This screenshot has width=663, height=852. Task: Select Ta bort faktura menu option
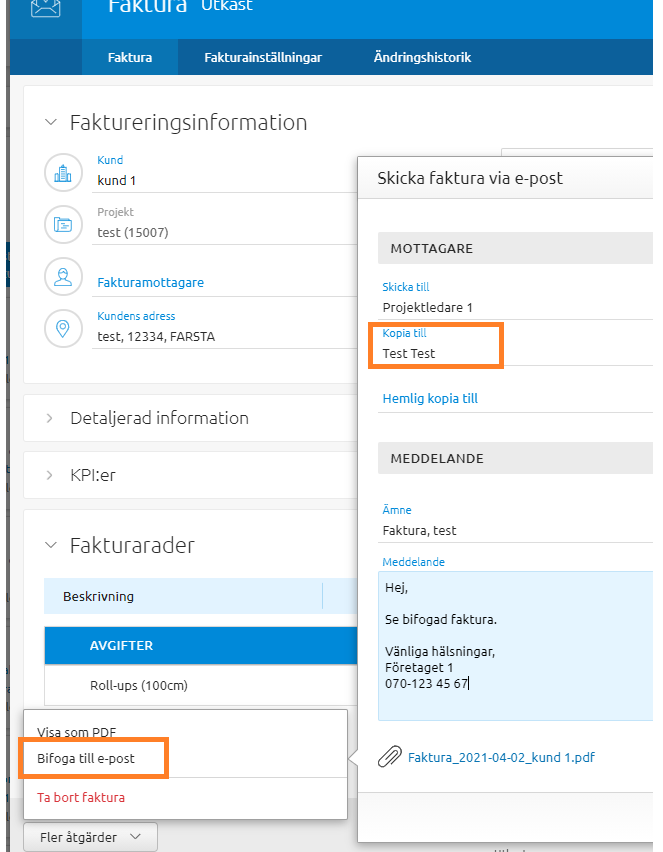coord(81,798)
